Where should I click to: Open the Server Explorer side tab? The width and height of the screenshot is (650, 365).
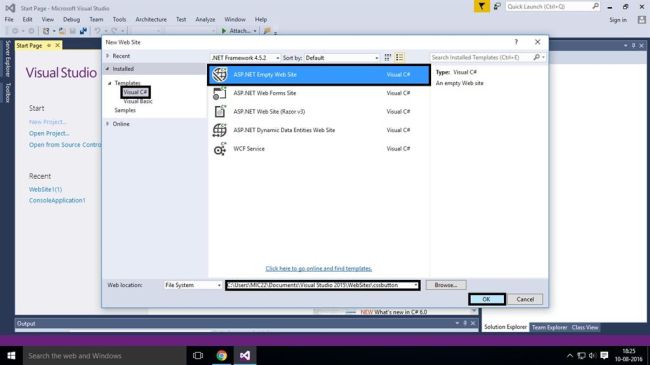(x=7, y=58)
